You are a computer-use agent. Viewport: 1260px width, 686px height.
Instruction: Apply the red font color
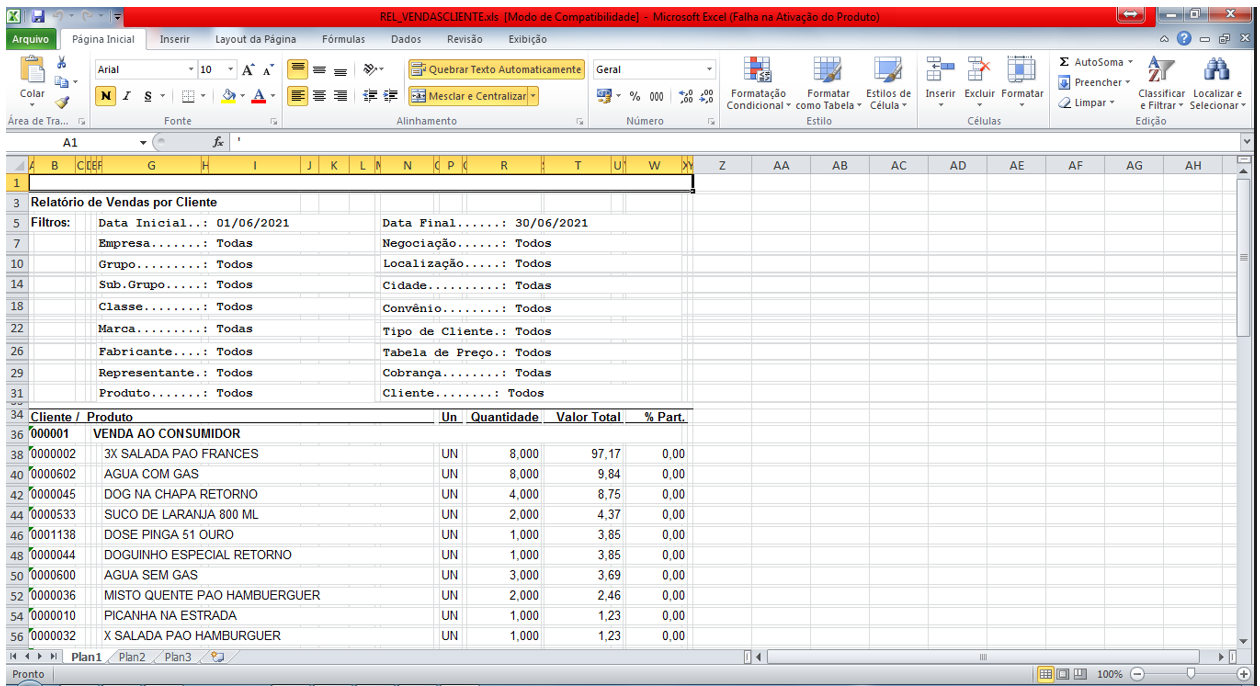pos(258,96)
